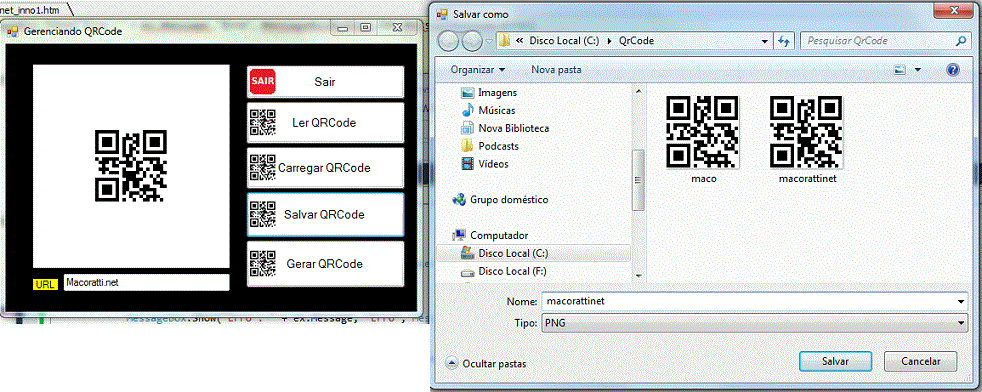Screen dimensions: 982x392
Task: Click the red SAIR exit icon
Action: [262, 81]
